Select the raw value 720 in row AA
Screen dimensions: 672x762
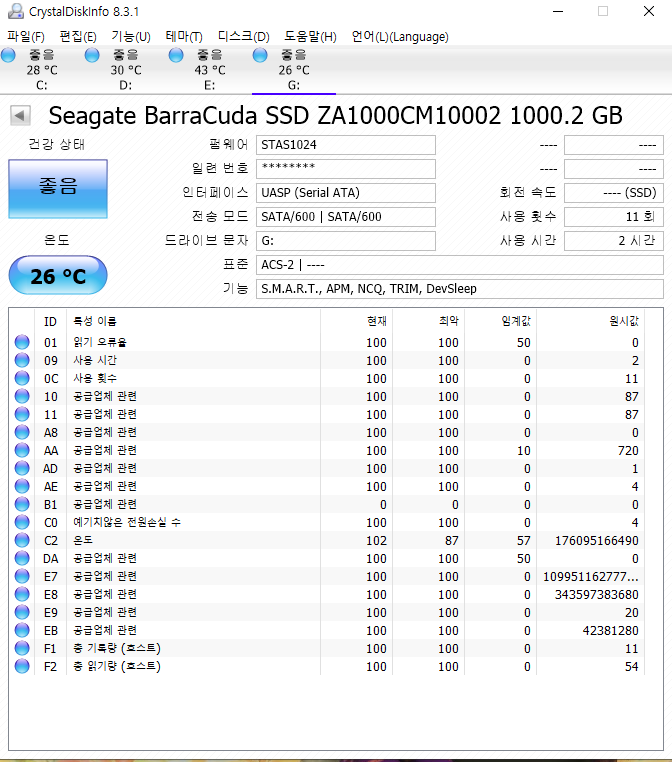628,450
